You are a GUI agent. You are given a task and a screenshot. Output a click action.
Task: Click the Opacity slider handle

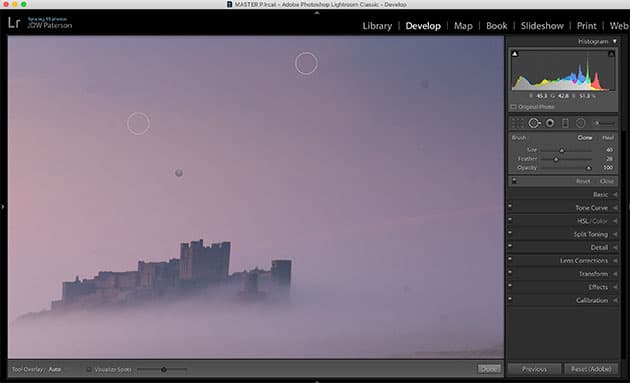(x=588, y=168)
